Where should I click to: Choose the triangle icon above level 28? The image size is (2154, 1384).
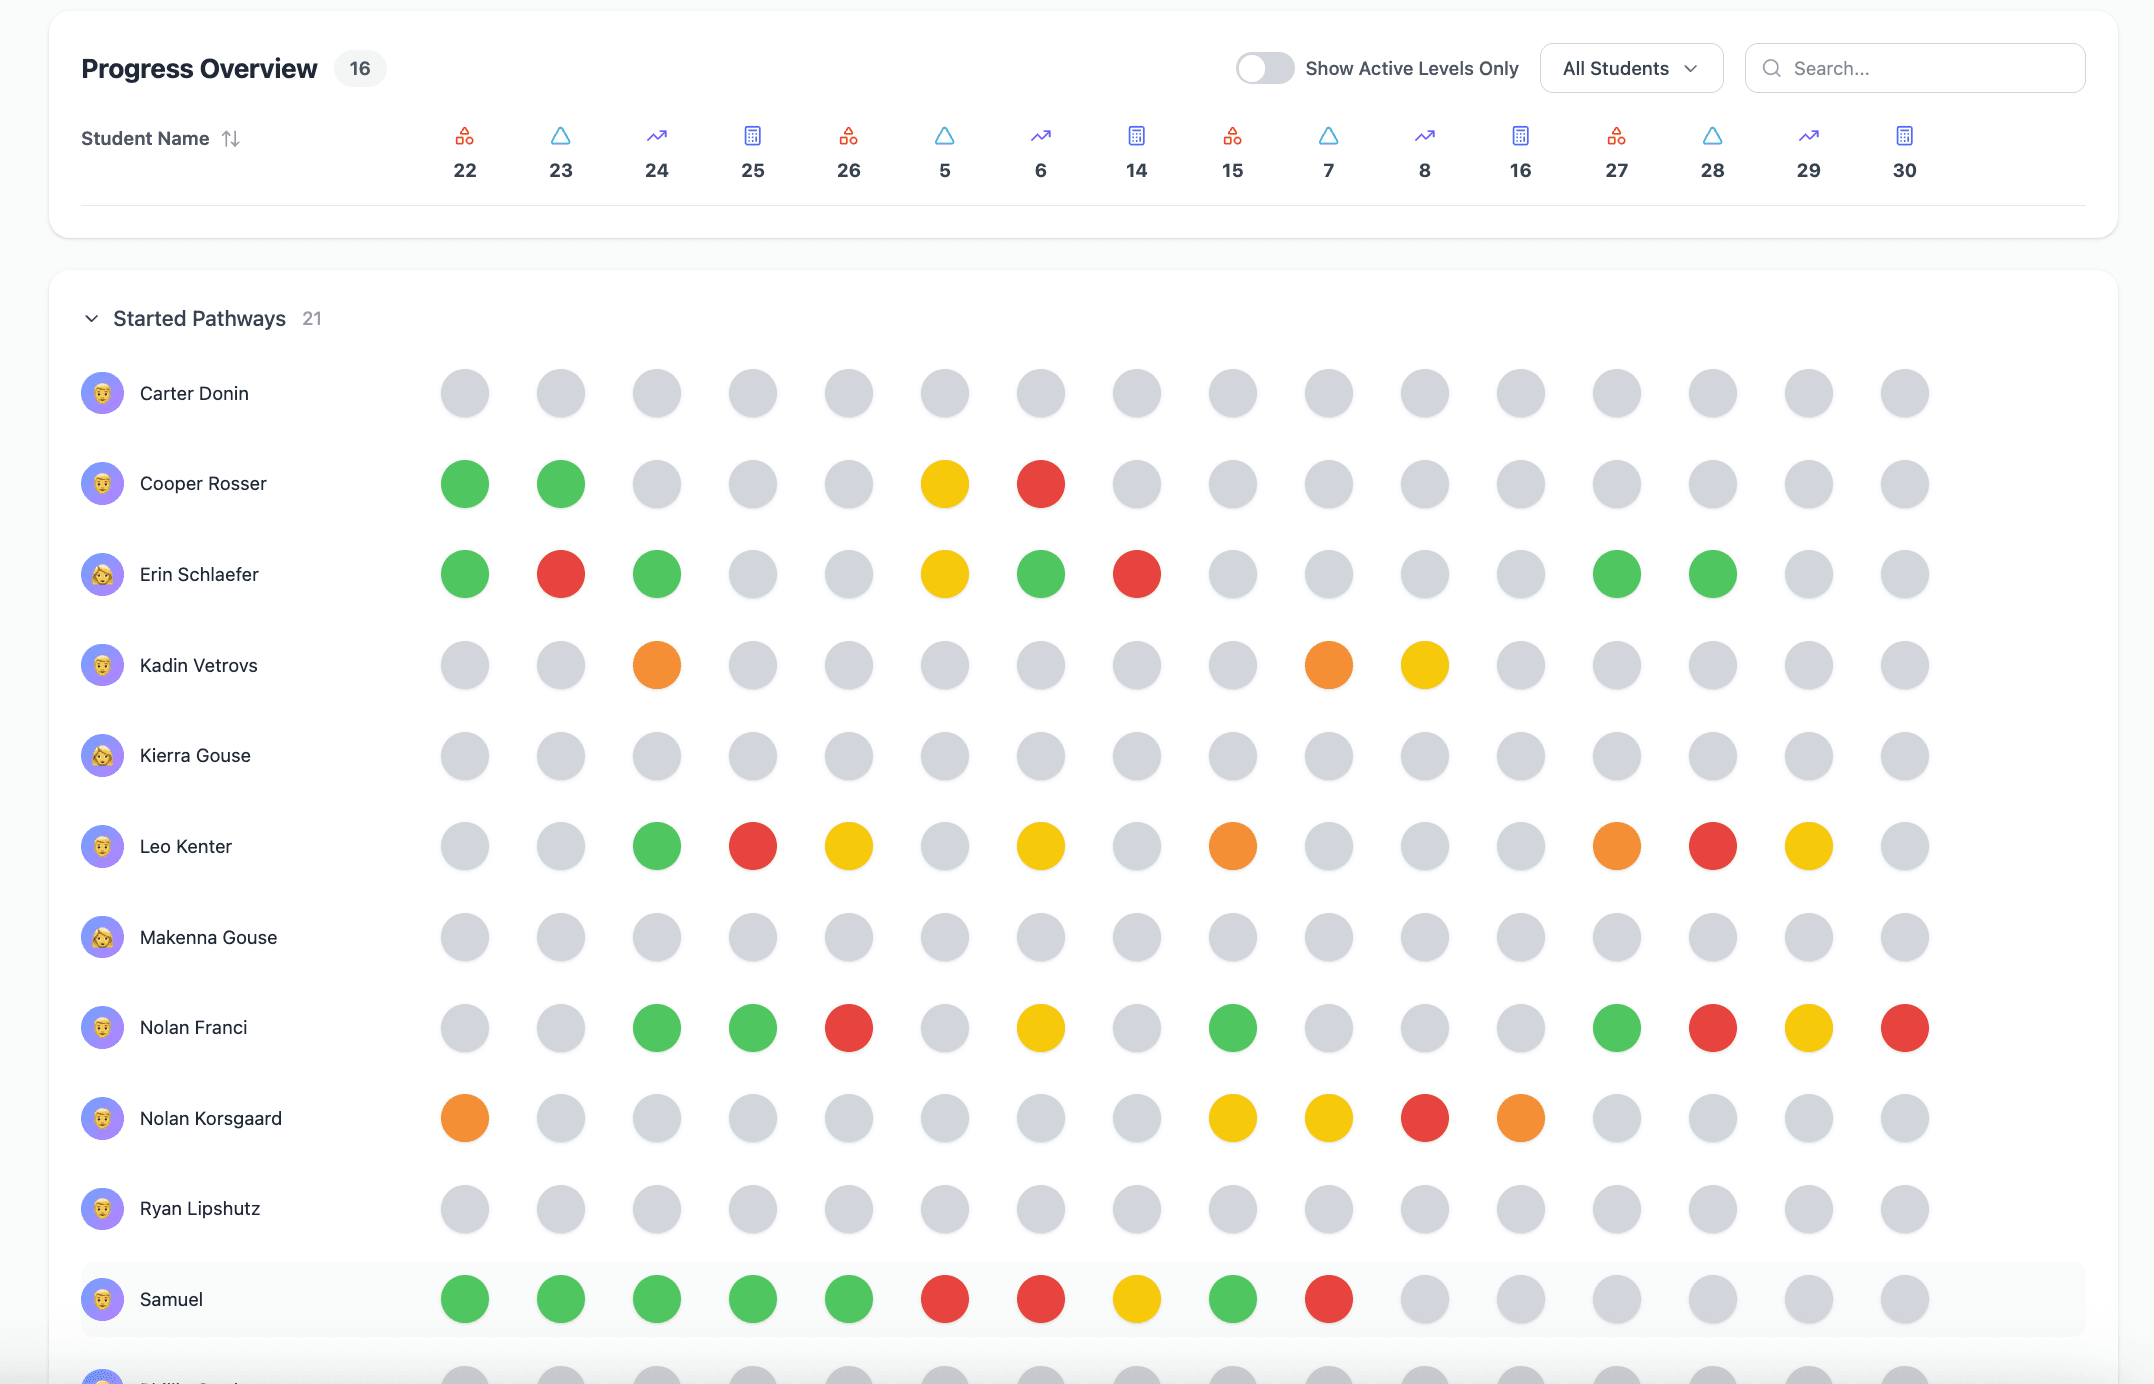point(1713,136)
